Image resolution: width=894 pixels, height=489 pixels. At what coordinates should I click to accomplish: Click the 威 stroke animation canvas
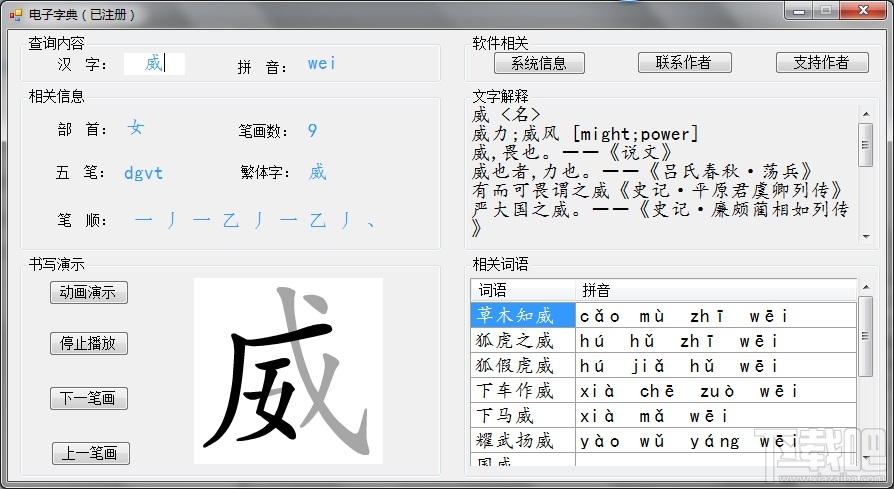[288, 370]
